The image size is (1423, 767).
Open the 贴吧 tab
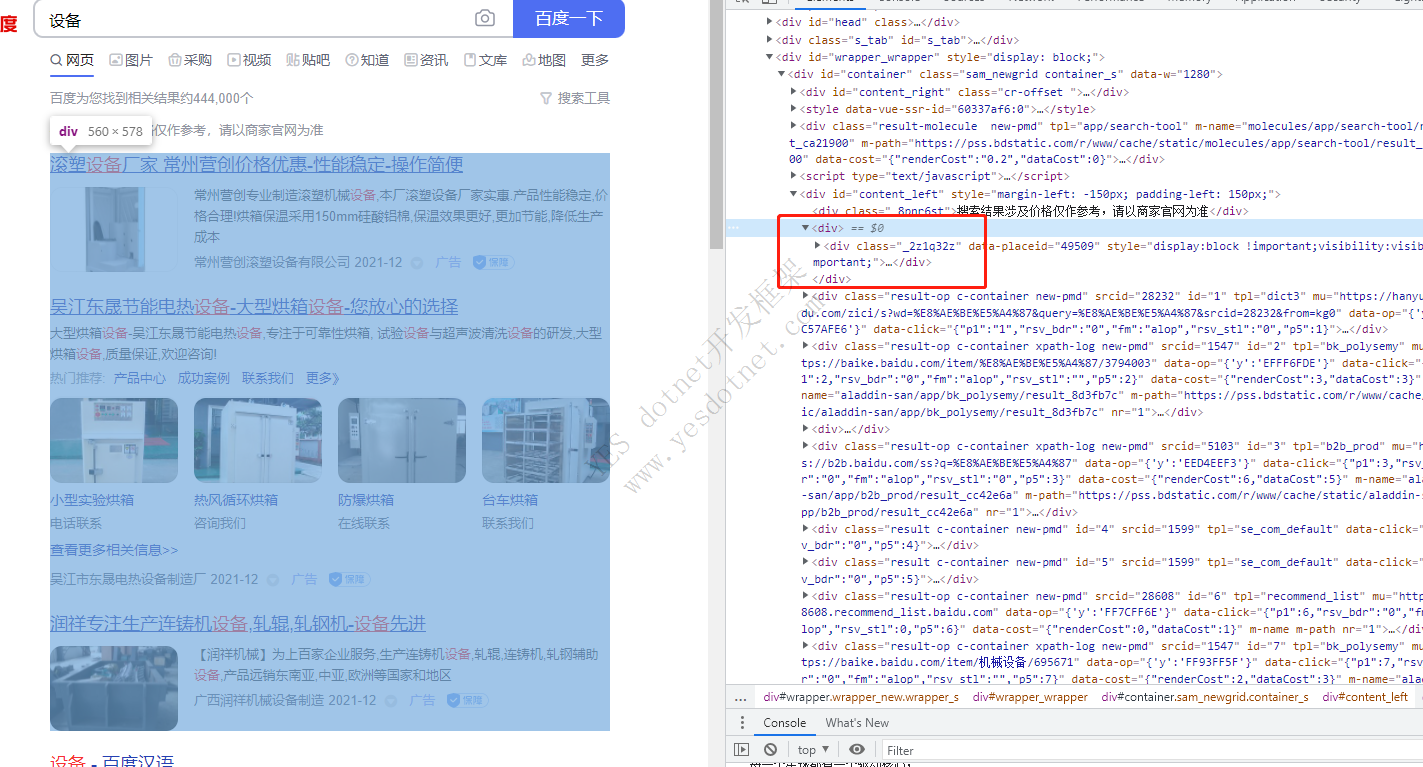click(308, 60)
